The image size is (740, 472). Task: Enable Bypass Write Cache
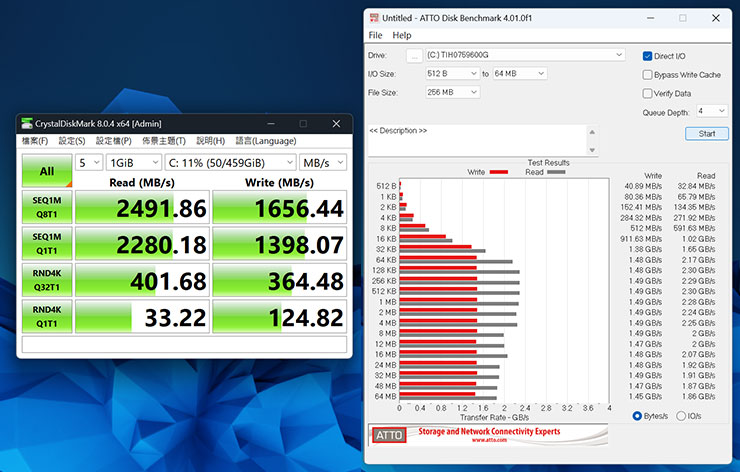[648, 75]
